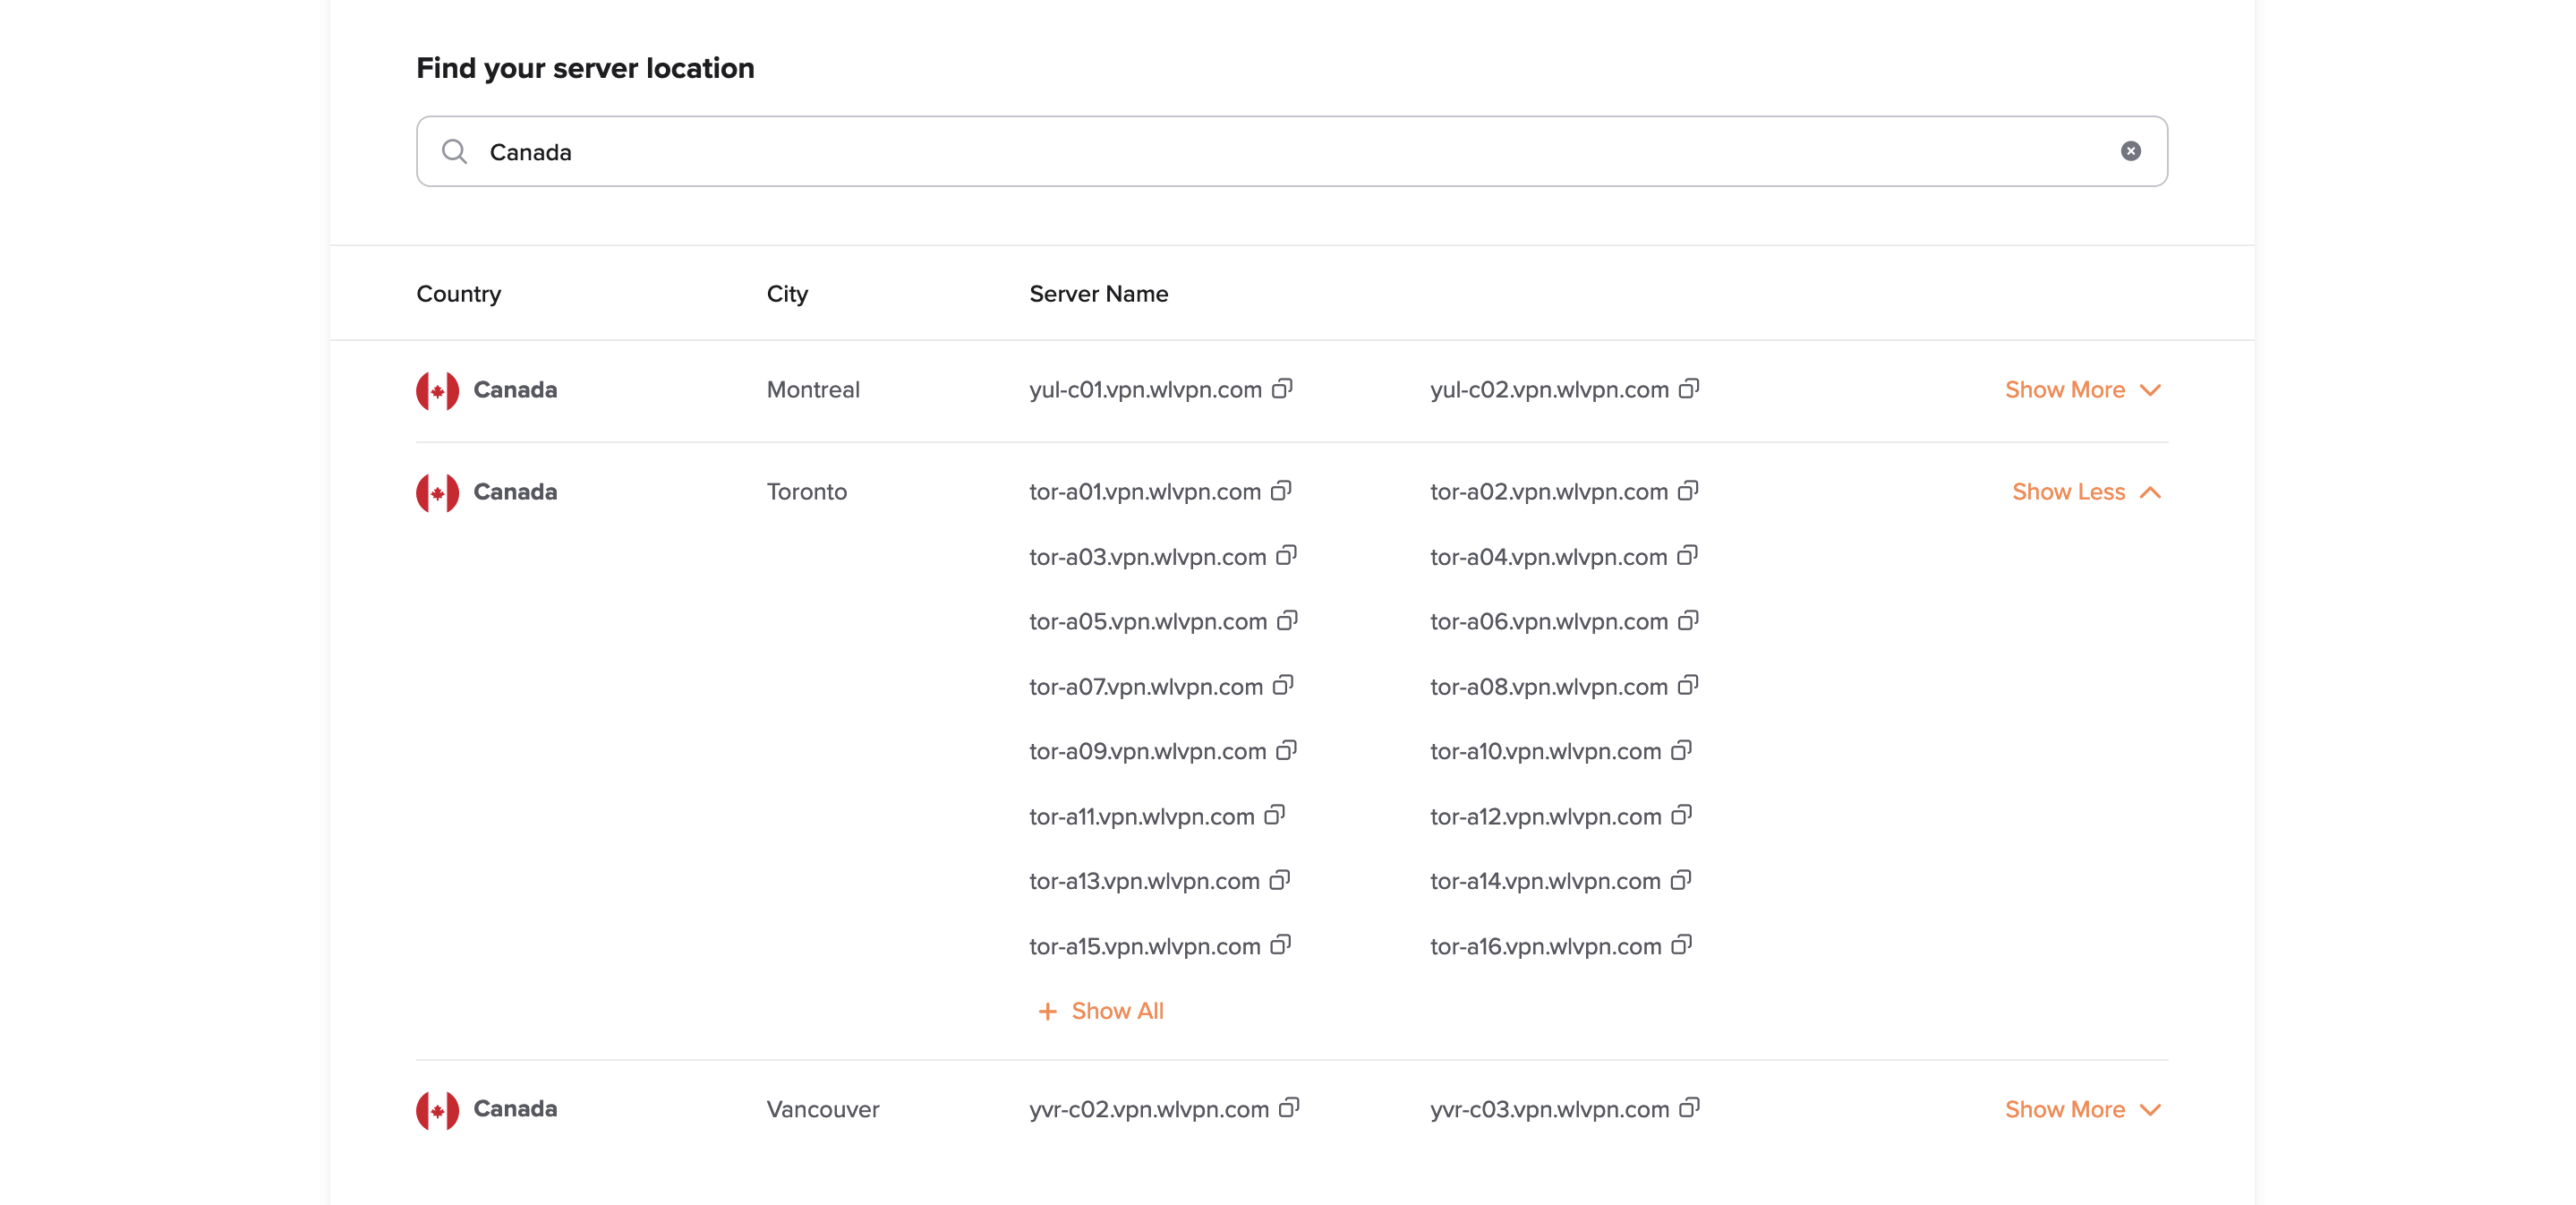
Task: Collapse Toronto servers with Show Less
Action: 2088,492
